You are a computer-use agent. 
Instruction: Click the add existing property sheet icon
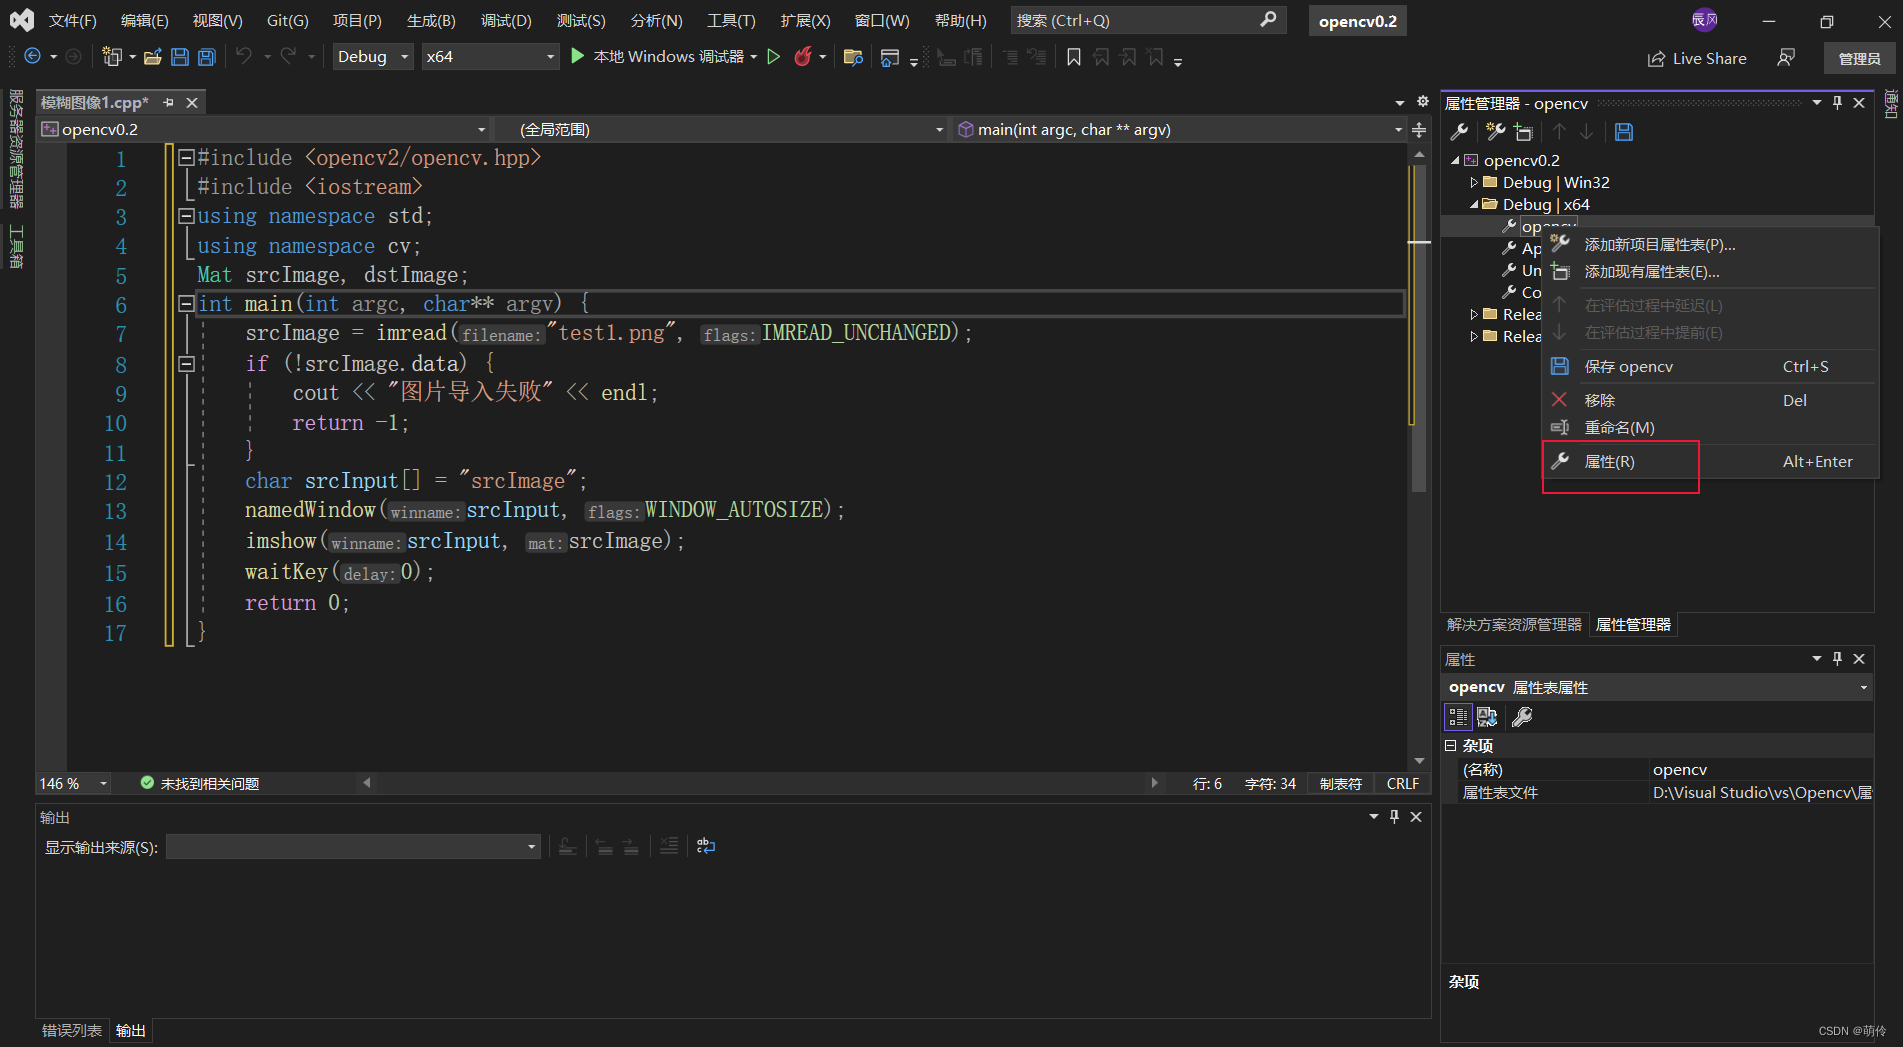1523,132
